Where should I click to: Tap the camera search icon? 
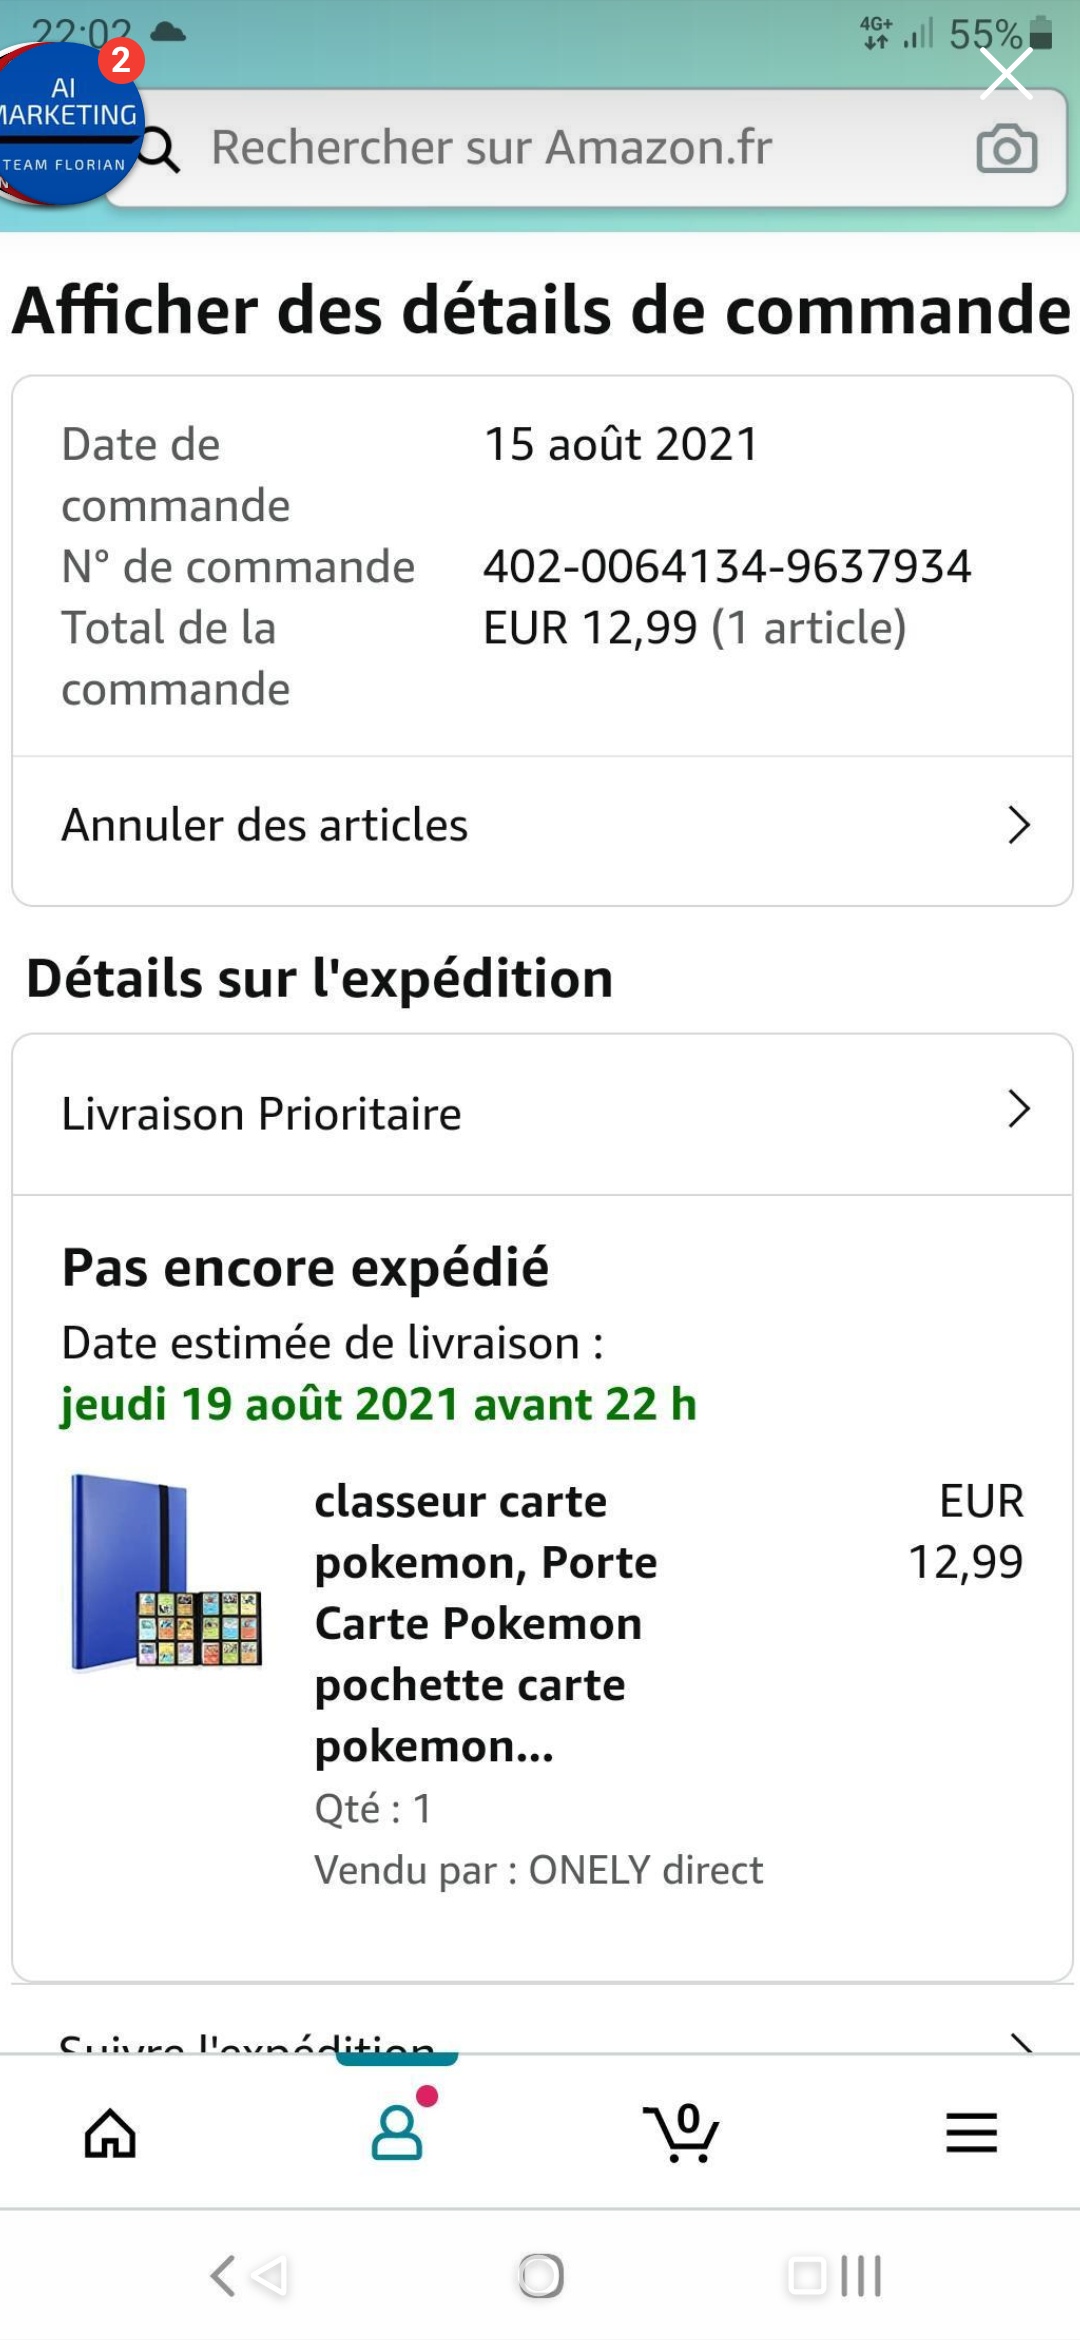click(1006, 149)
